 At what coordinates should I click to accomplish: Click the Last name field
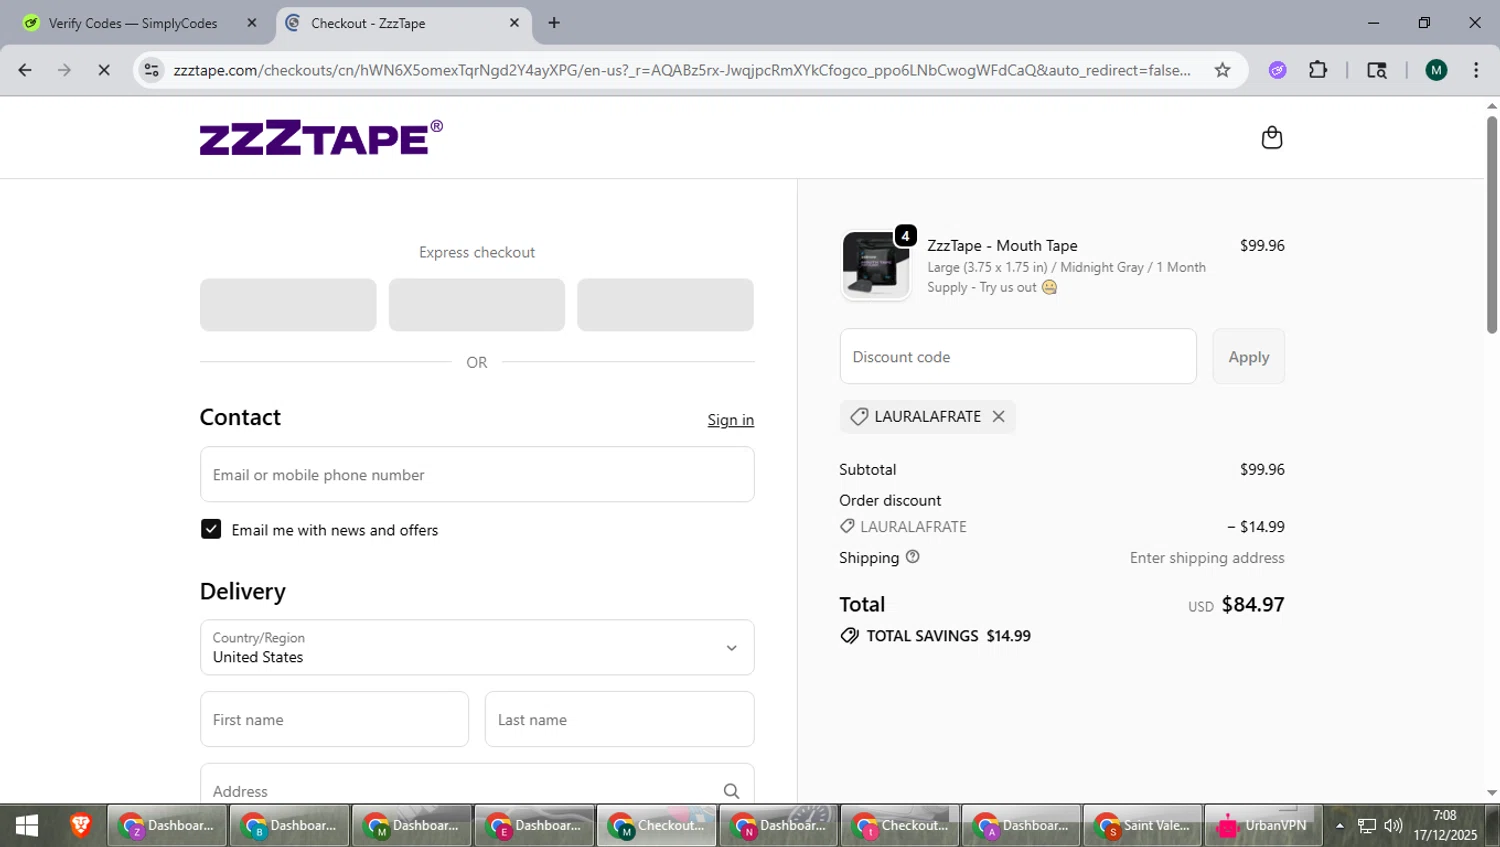click(619, 719)
